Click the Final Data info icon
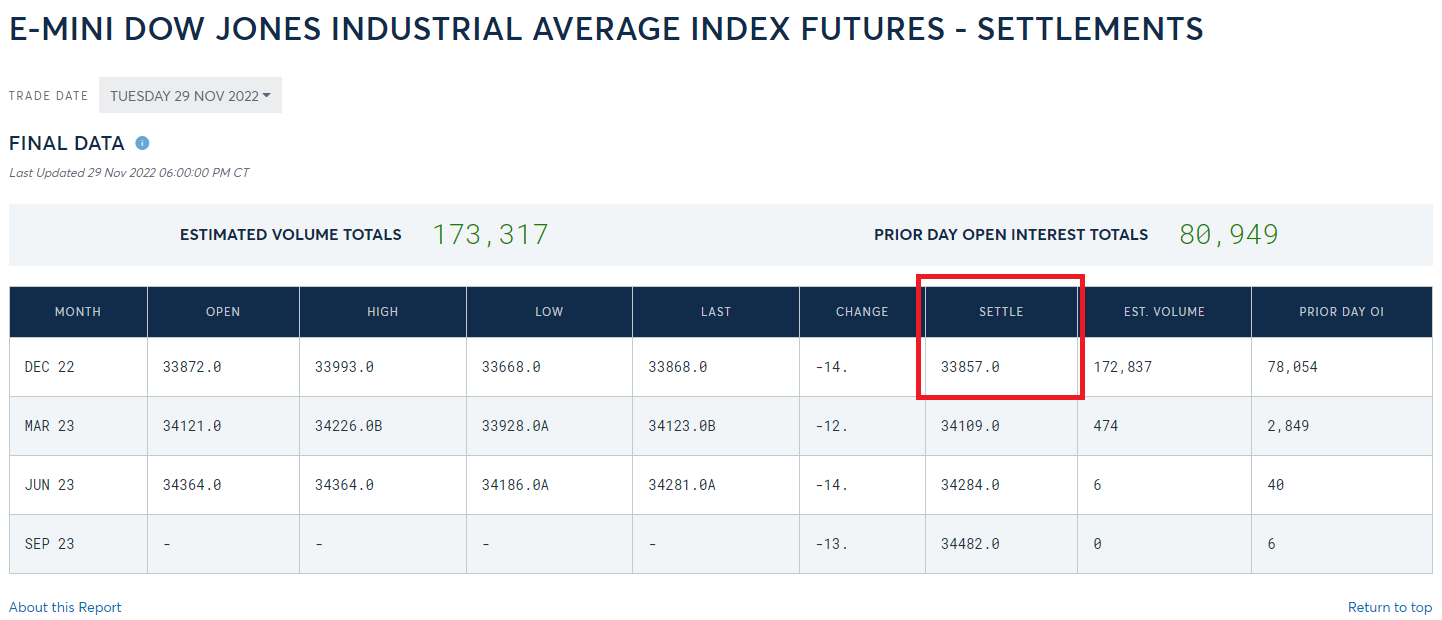The height and width of the screenshot is (620, 1442). [x=142, y=144]
